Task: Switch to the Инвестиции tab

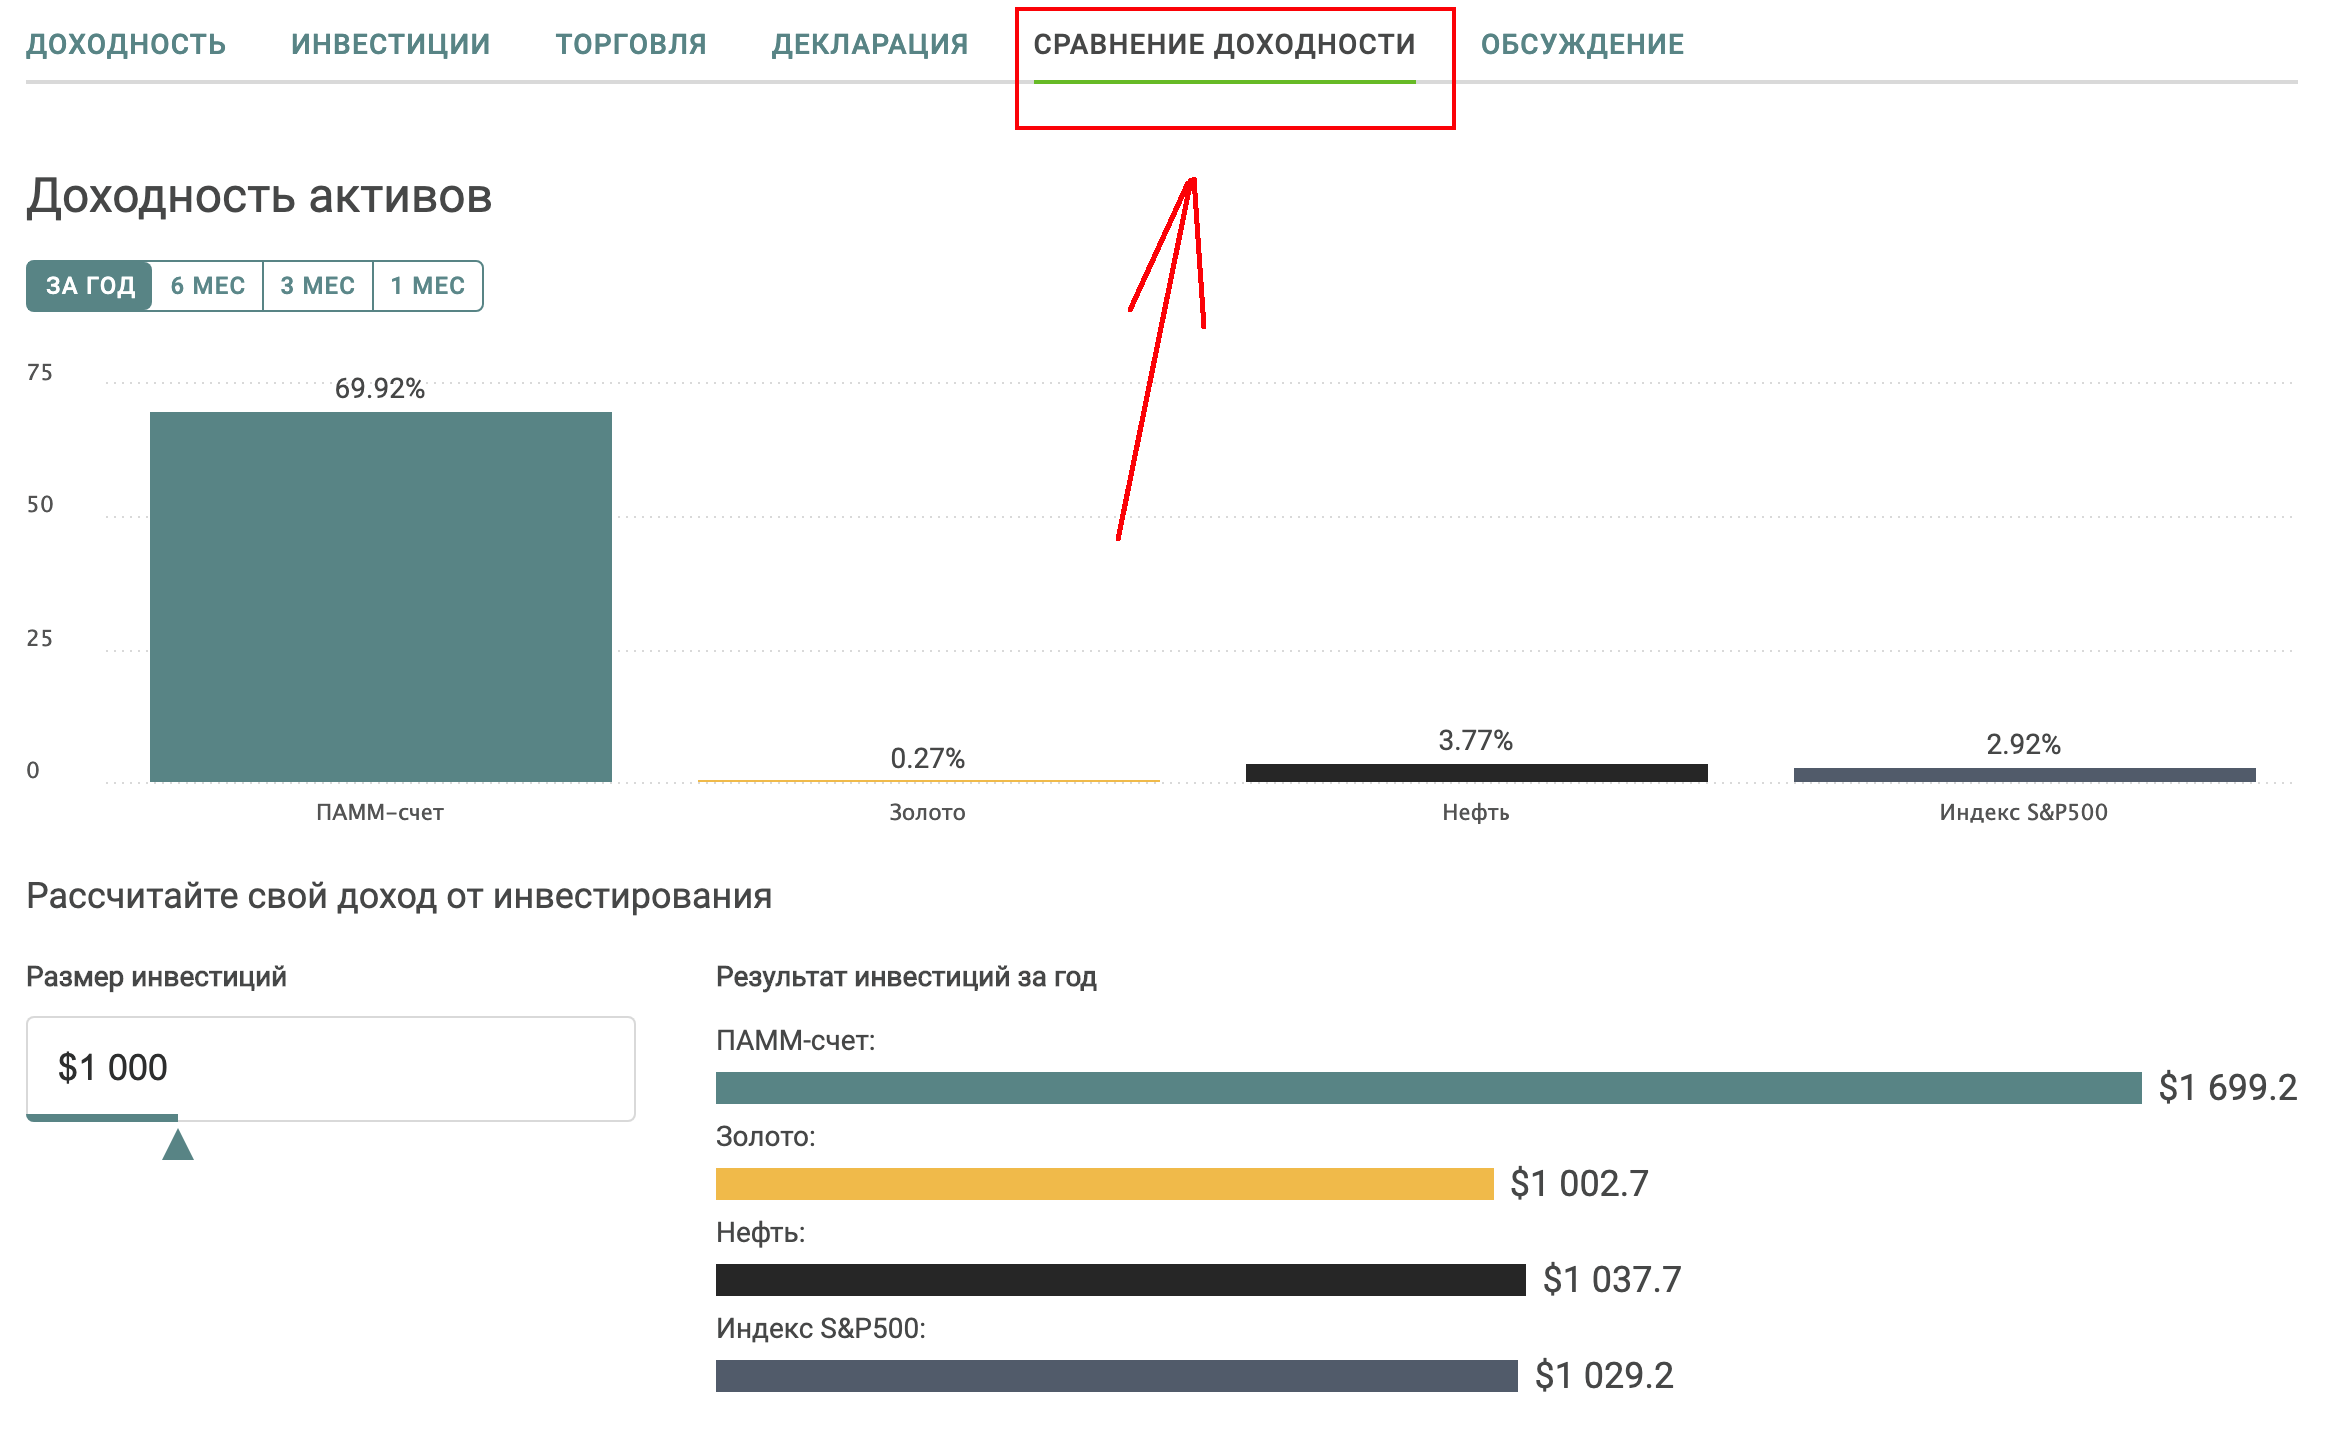Action: (x=390, y=44)
